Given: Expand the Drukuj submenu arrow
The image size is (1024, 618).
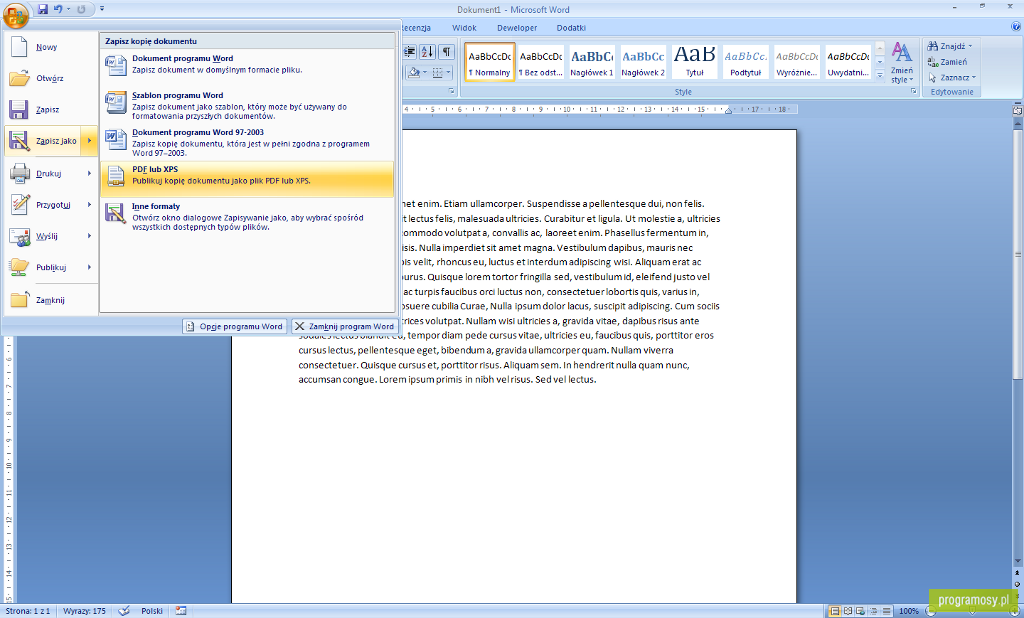Looking at the screenshot, I should [89, 173].
